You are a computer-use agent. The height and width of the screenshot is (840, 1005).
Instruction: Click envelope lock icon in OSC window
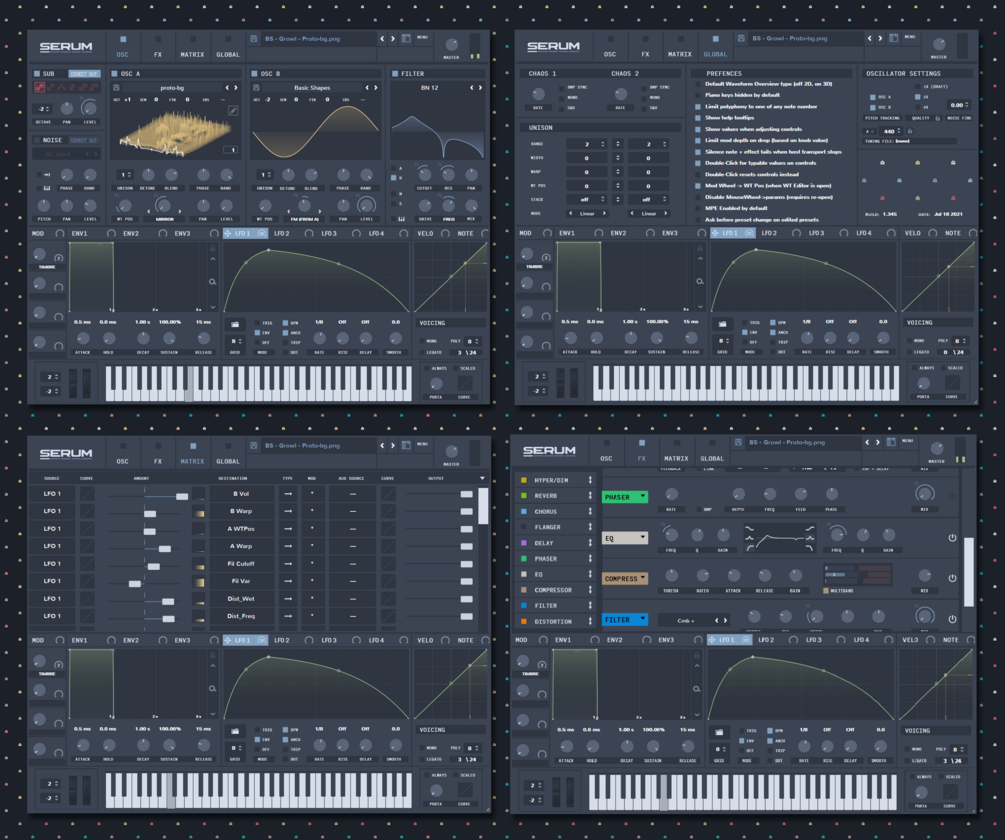212,249
